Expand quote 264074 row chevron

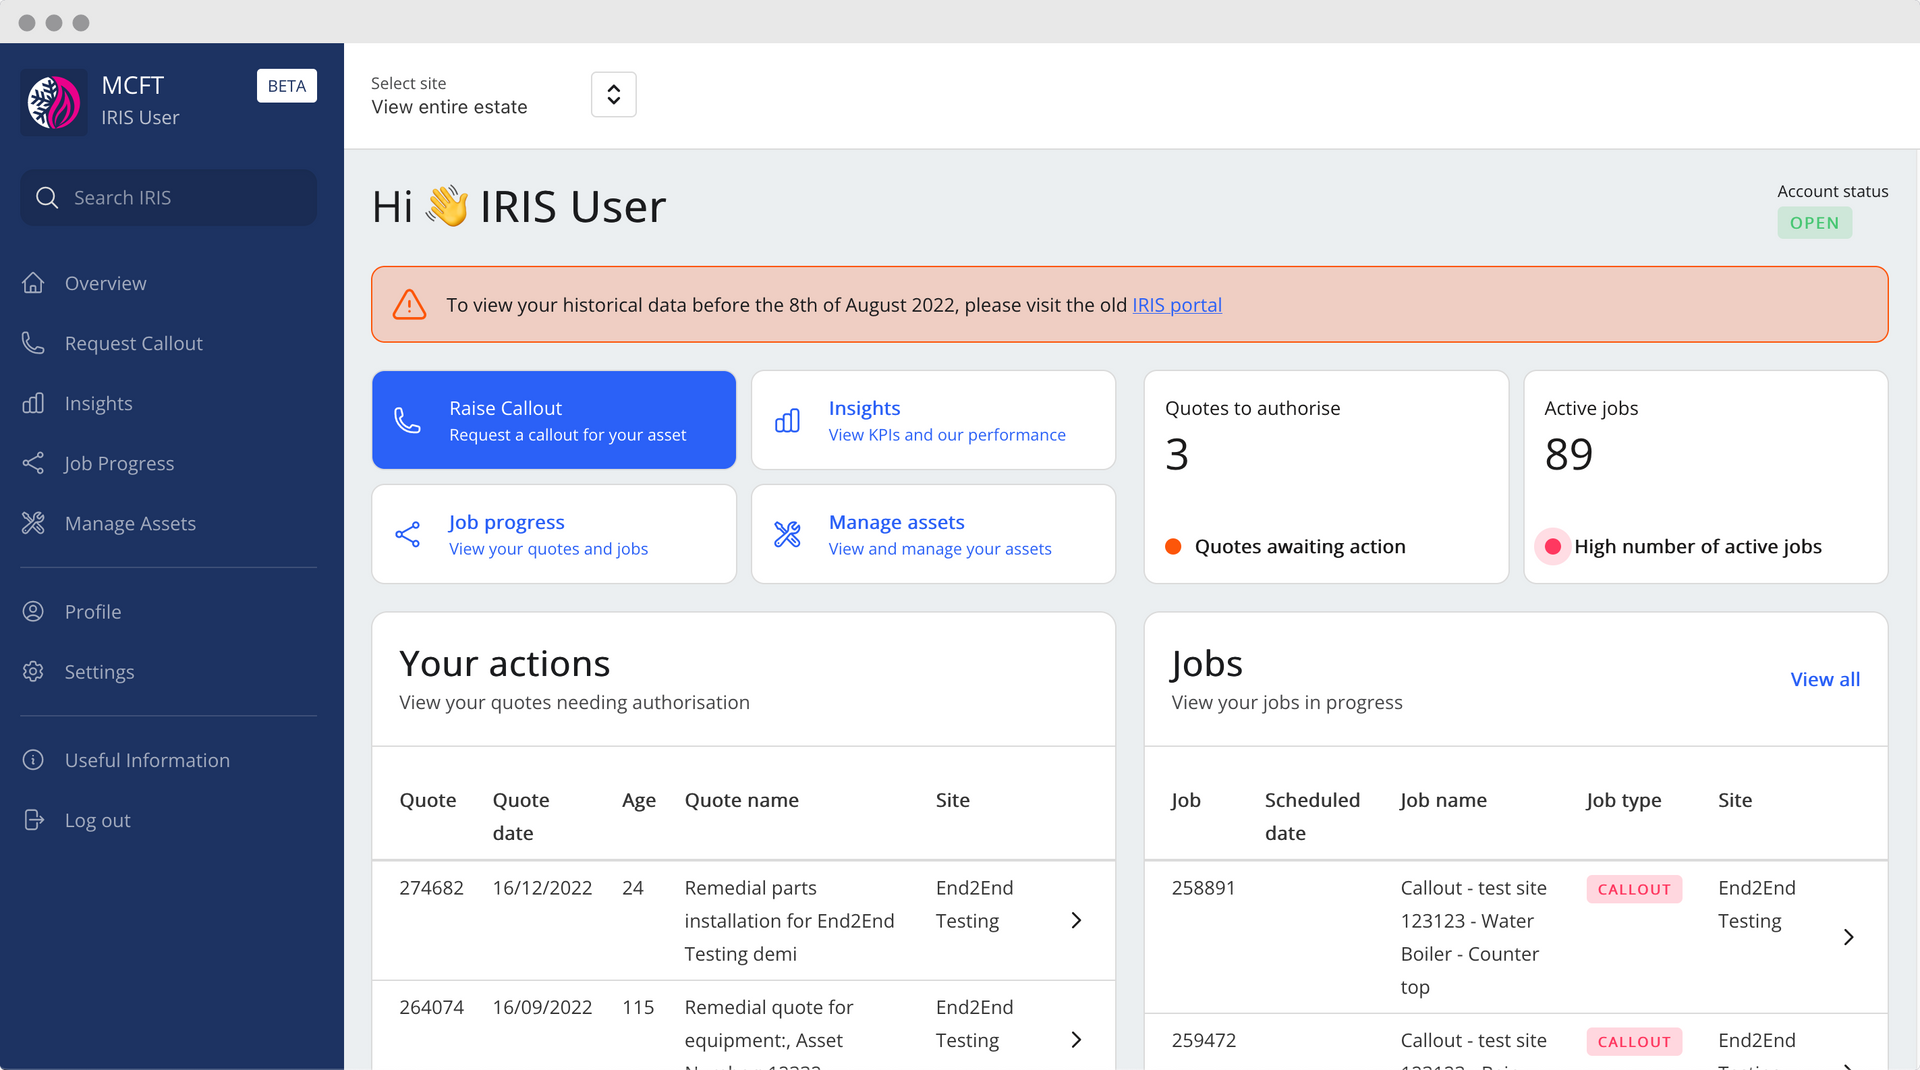1076,1040
